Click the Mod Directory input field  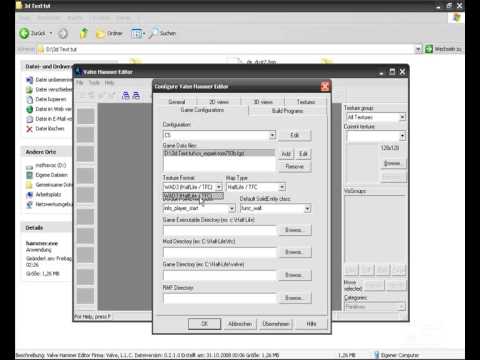coord(220,252)
